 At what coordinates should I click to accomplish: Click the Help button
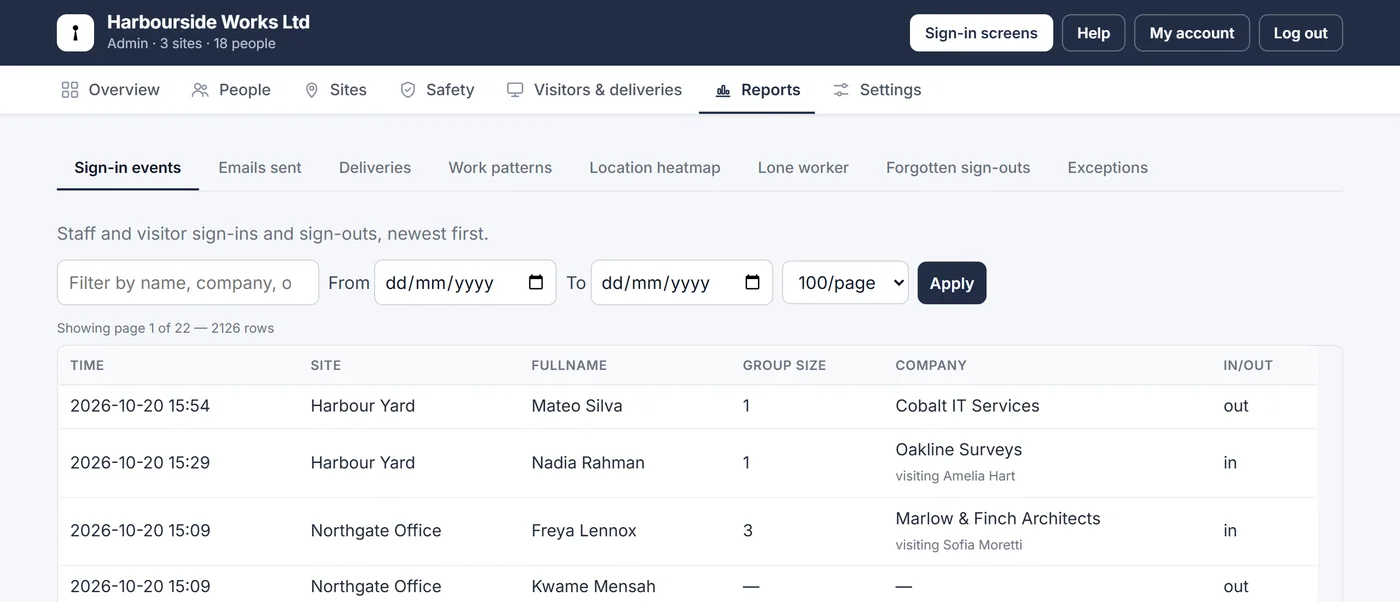click(1093, 33)
